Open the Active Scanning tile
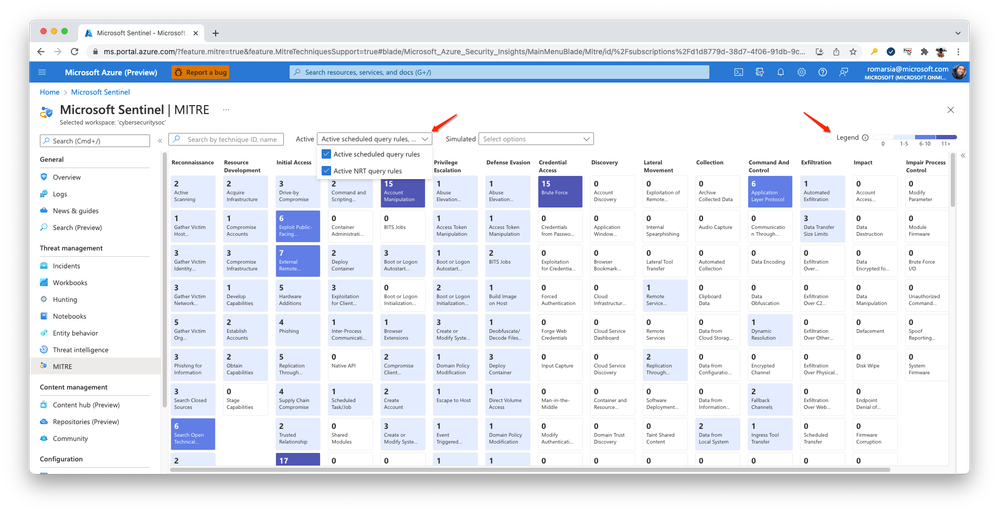Viewport: 999px width, 513px height. click(x=193, y=192)
